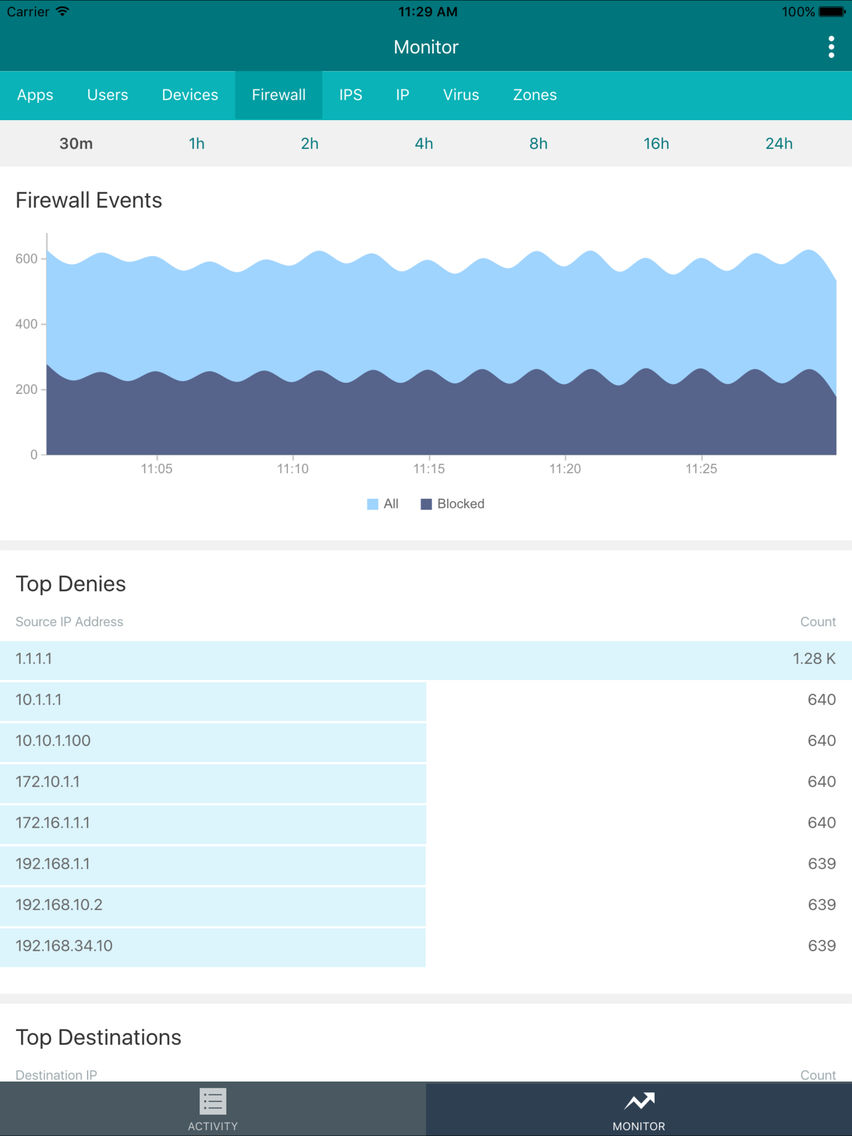
Task: Select the 16h time range
Action: (x=656, y=143)
